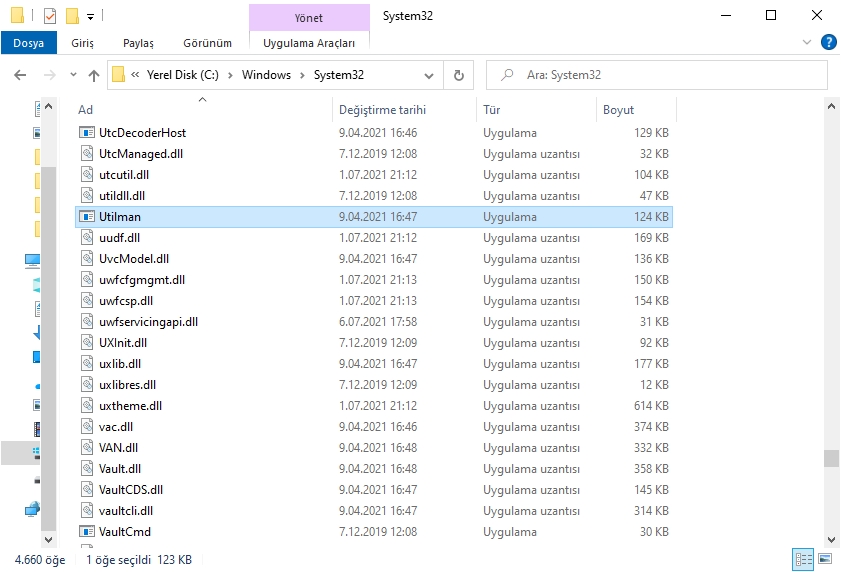Go forward with the forward arrow
841x572 pixels.
pyautogui.click(x=49, y=75)
